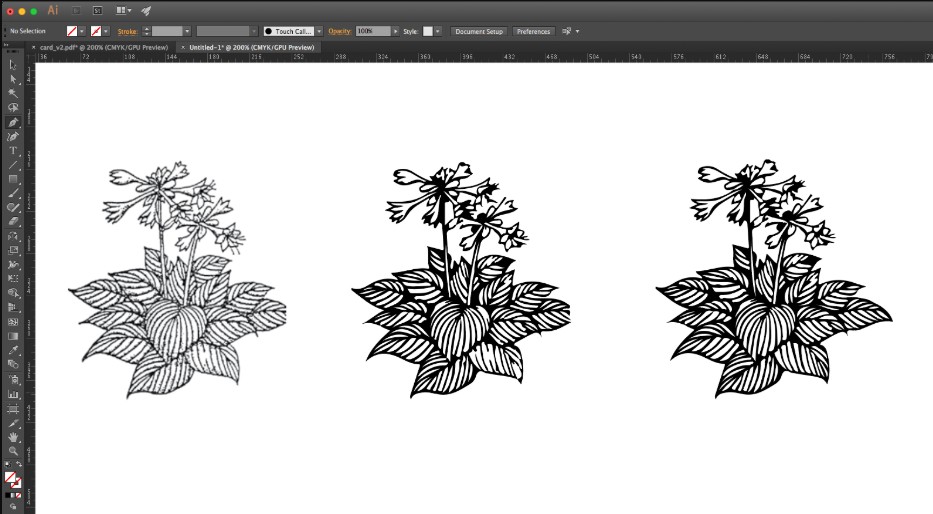The image size is (933, 514).
Task: Open align options dropdown arrow
Action: (577, 32)
